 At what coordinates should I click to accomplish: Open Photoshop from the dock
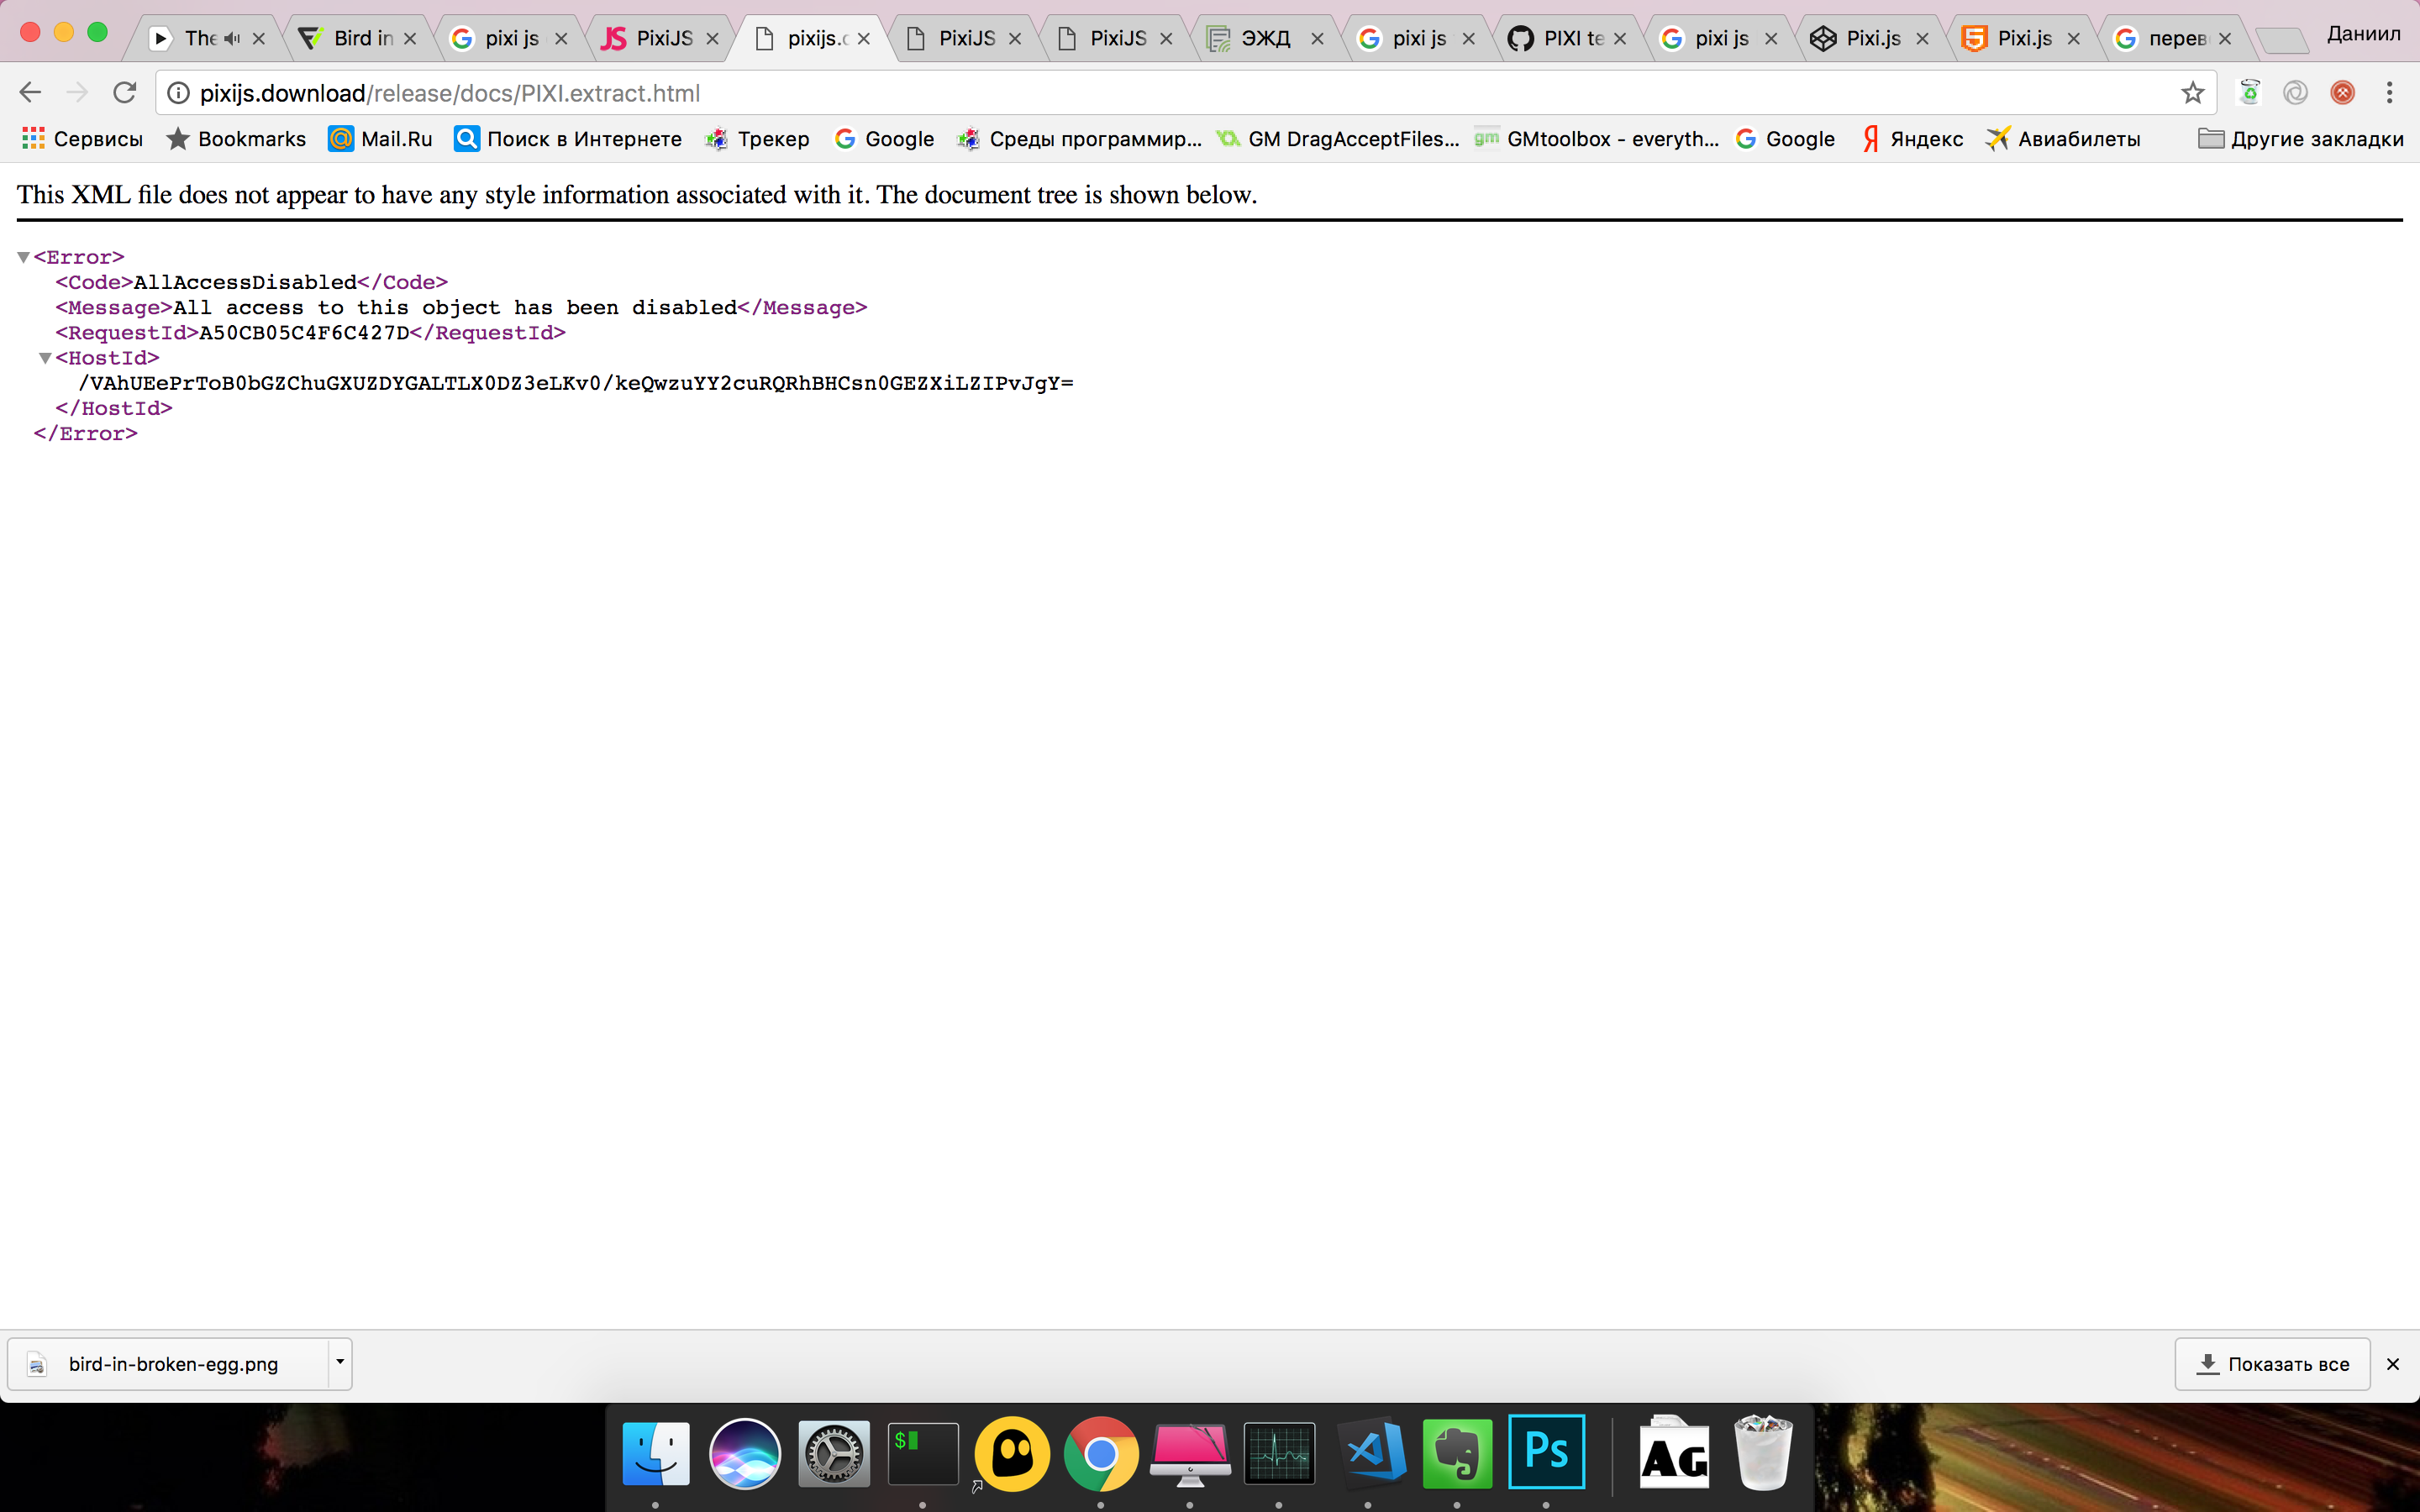[1546, 1452]
